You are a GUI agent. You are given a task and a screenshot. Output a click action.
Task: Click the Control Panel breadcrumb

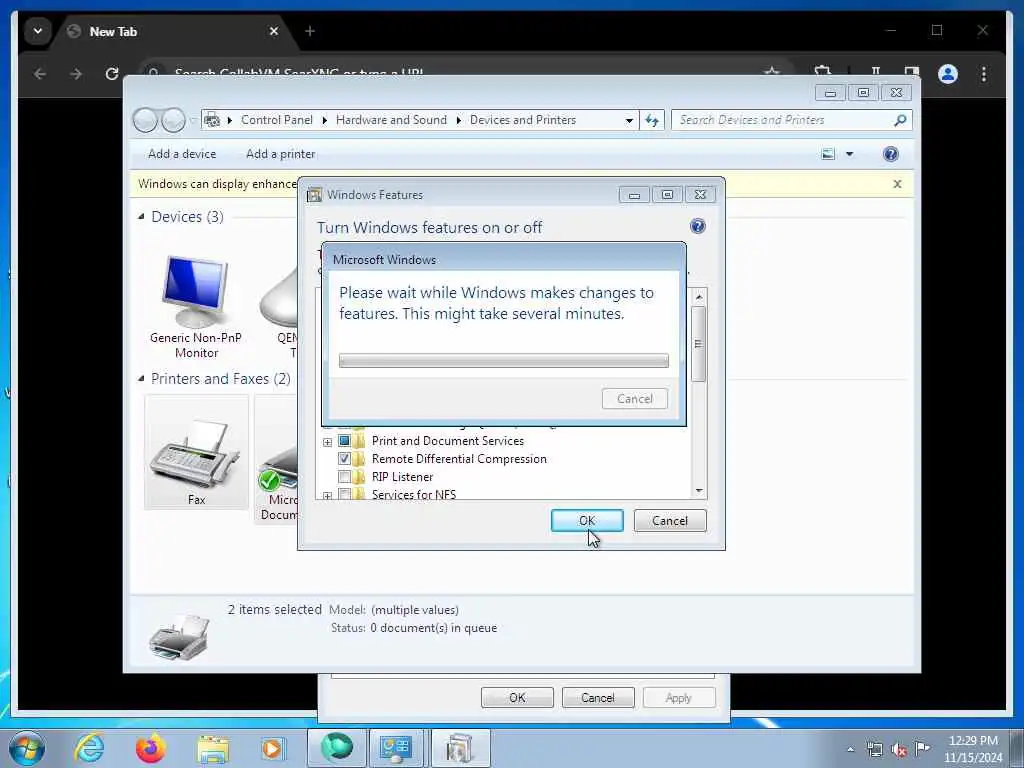(x=277, y=120)
